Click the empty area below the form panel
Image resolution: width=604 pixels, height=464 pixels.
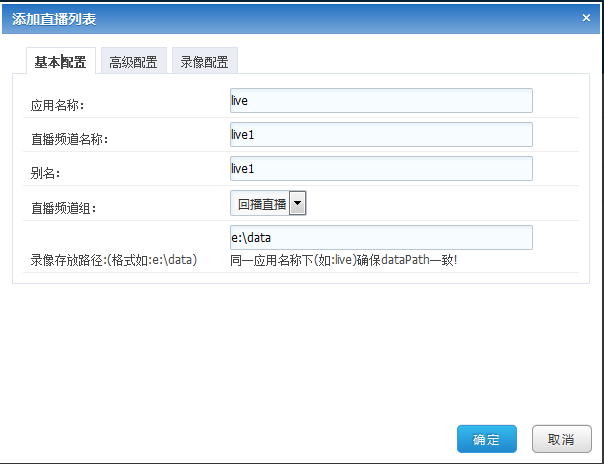300,350
